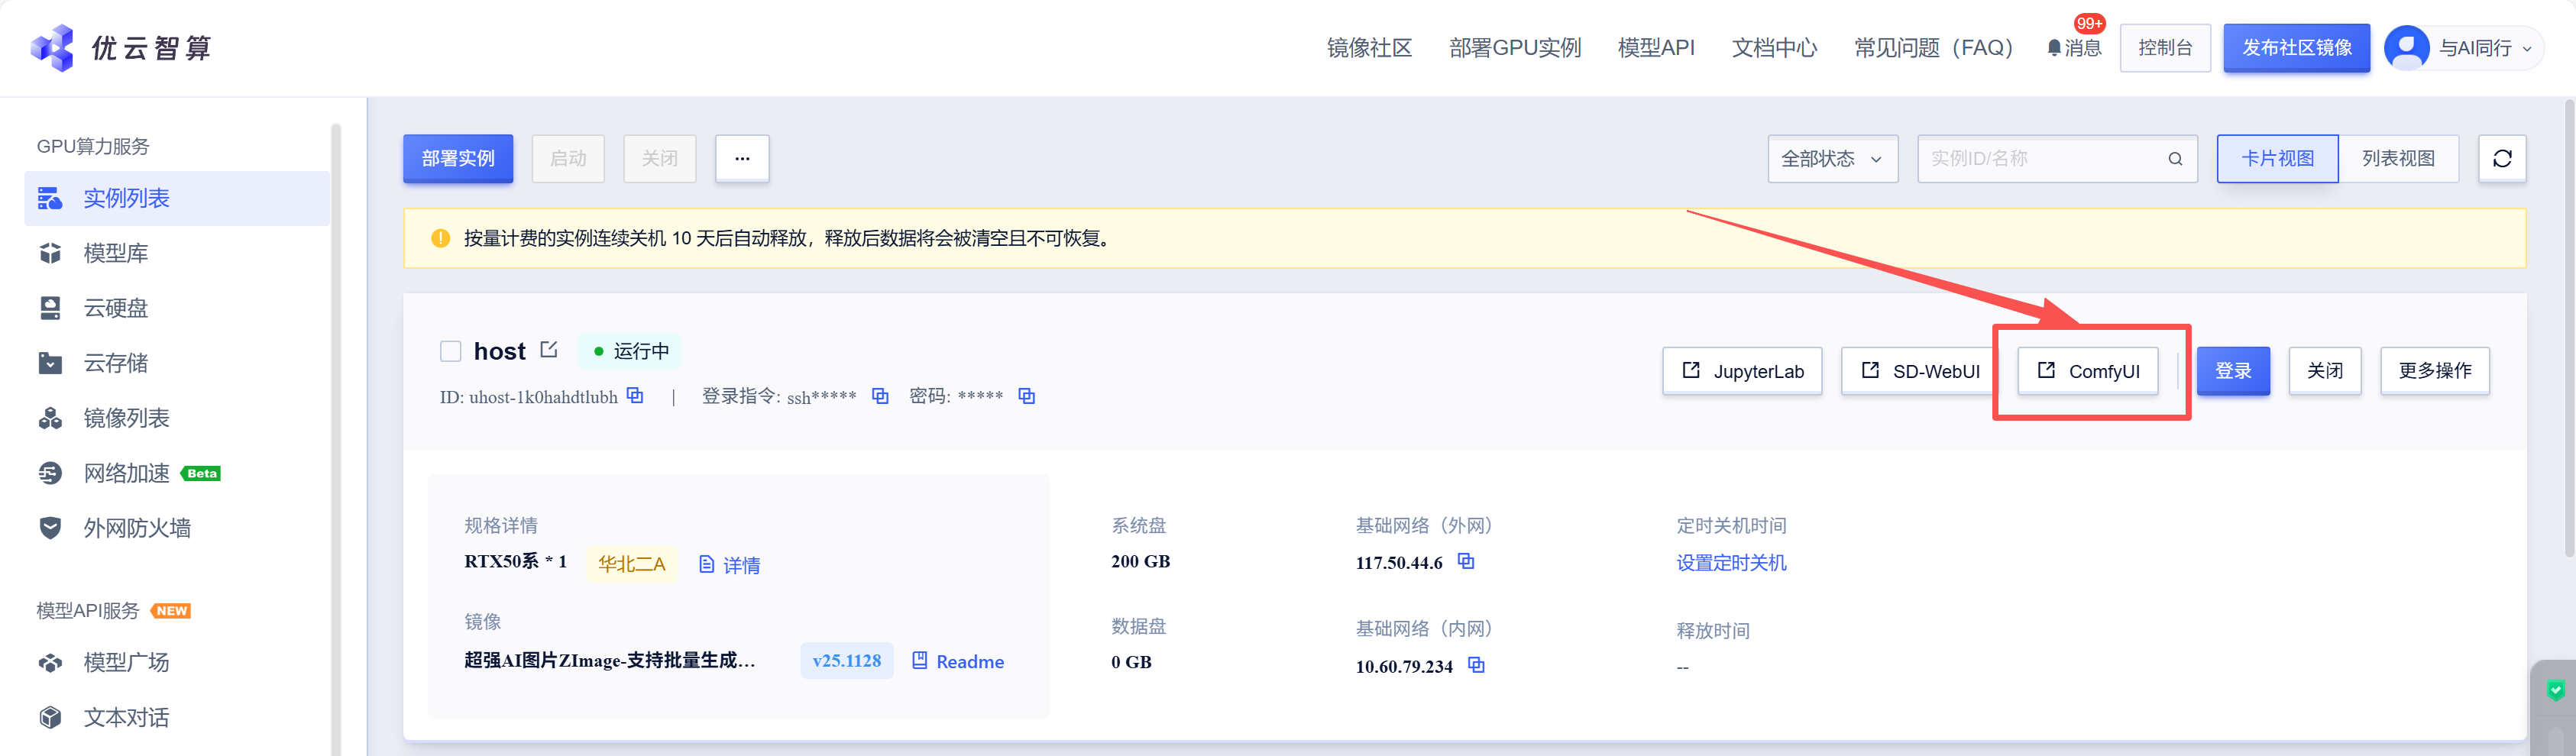Click the refresh icon button
The height and width of the screenshot is (756, 2576).
(2501, 159)
